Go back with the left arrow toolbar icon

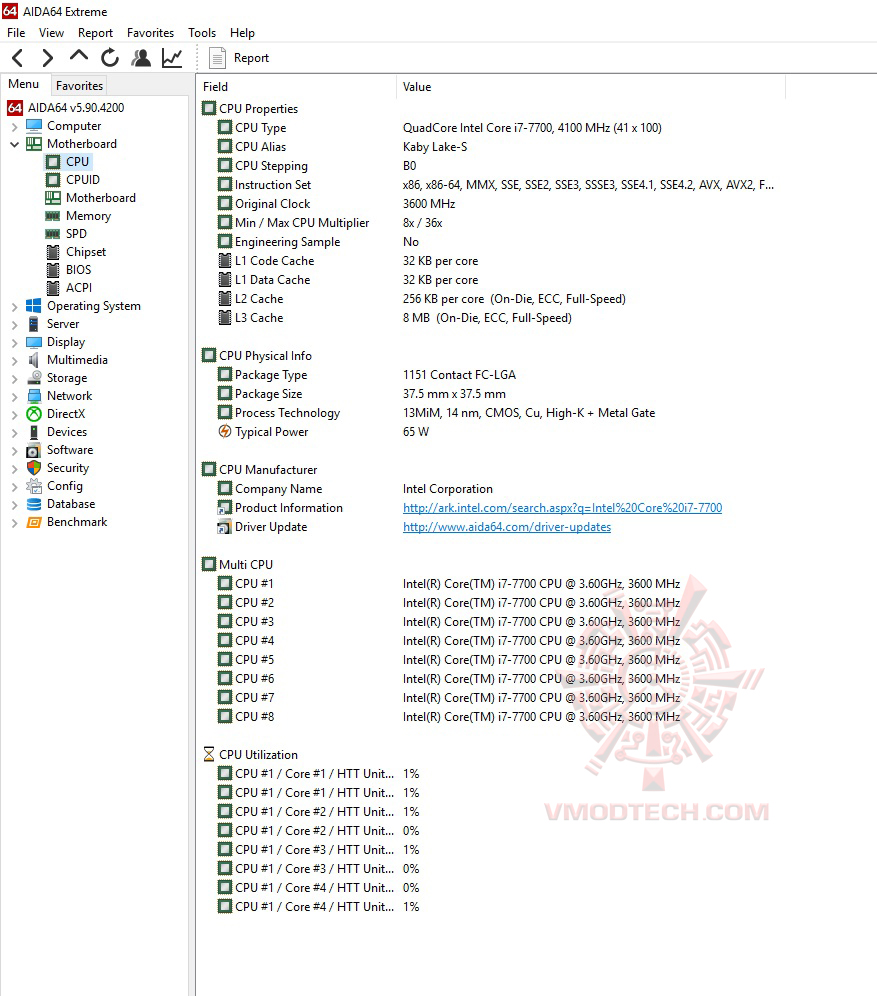pos(18,58)
